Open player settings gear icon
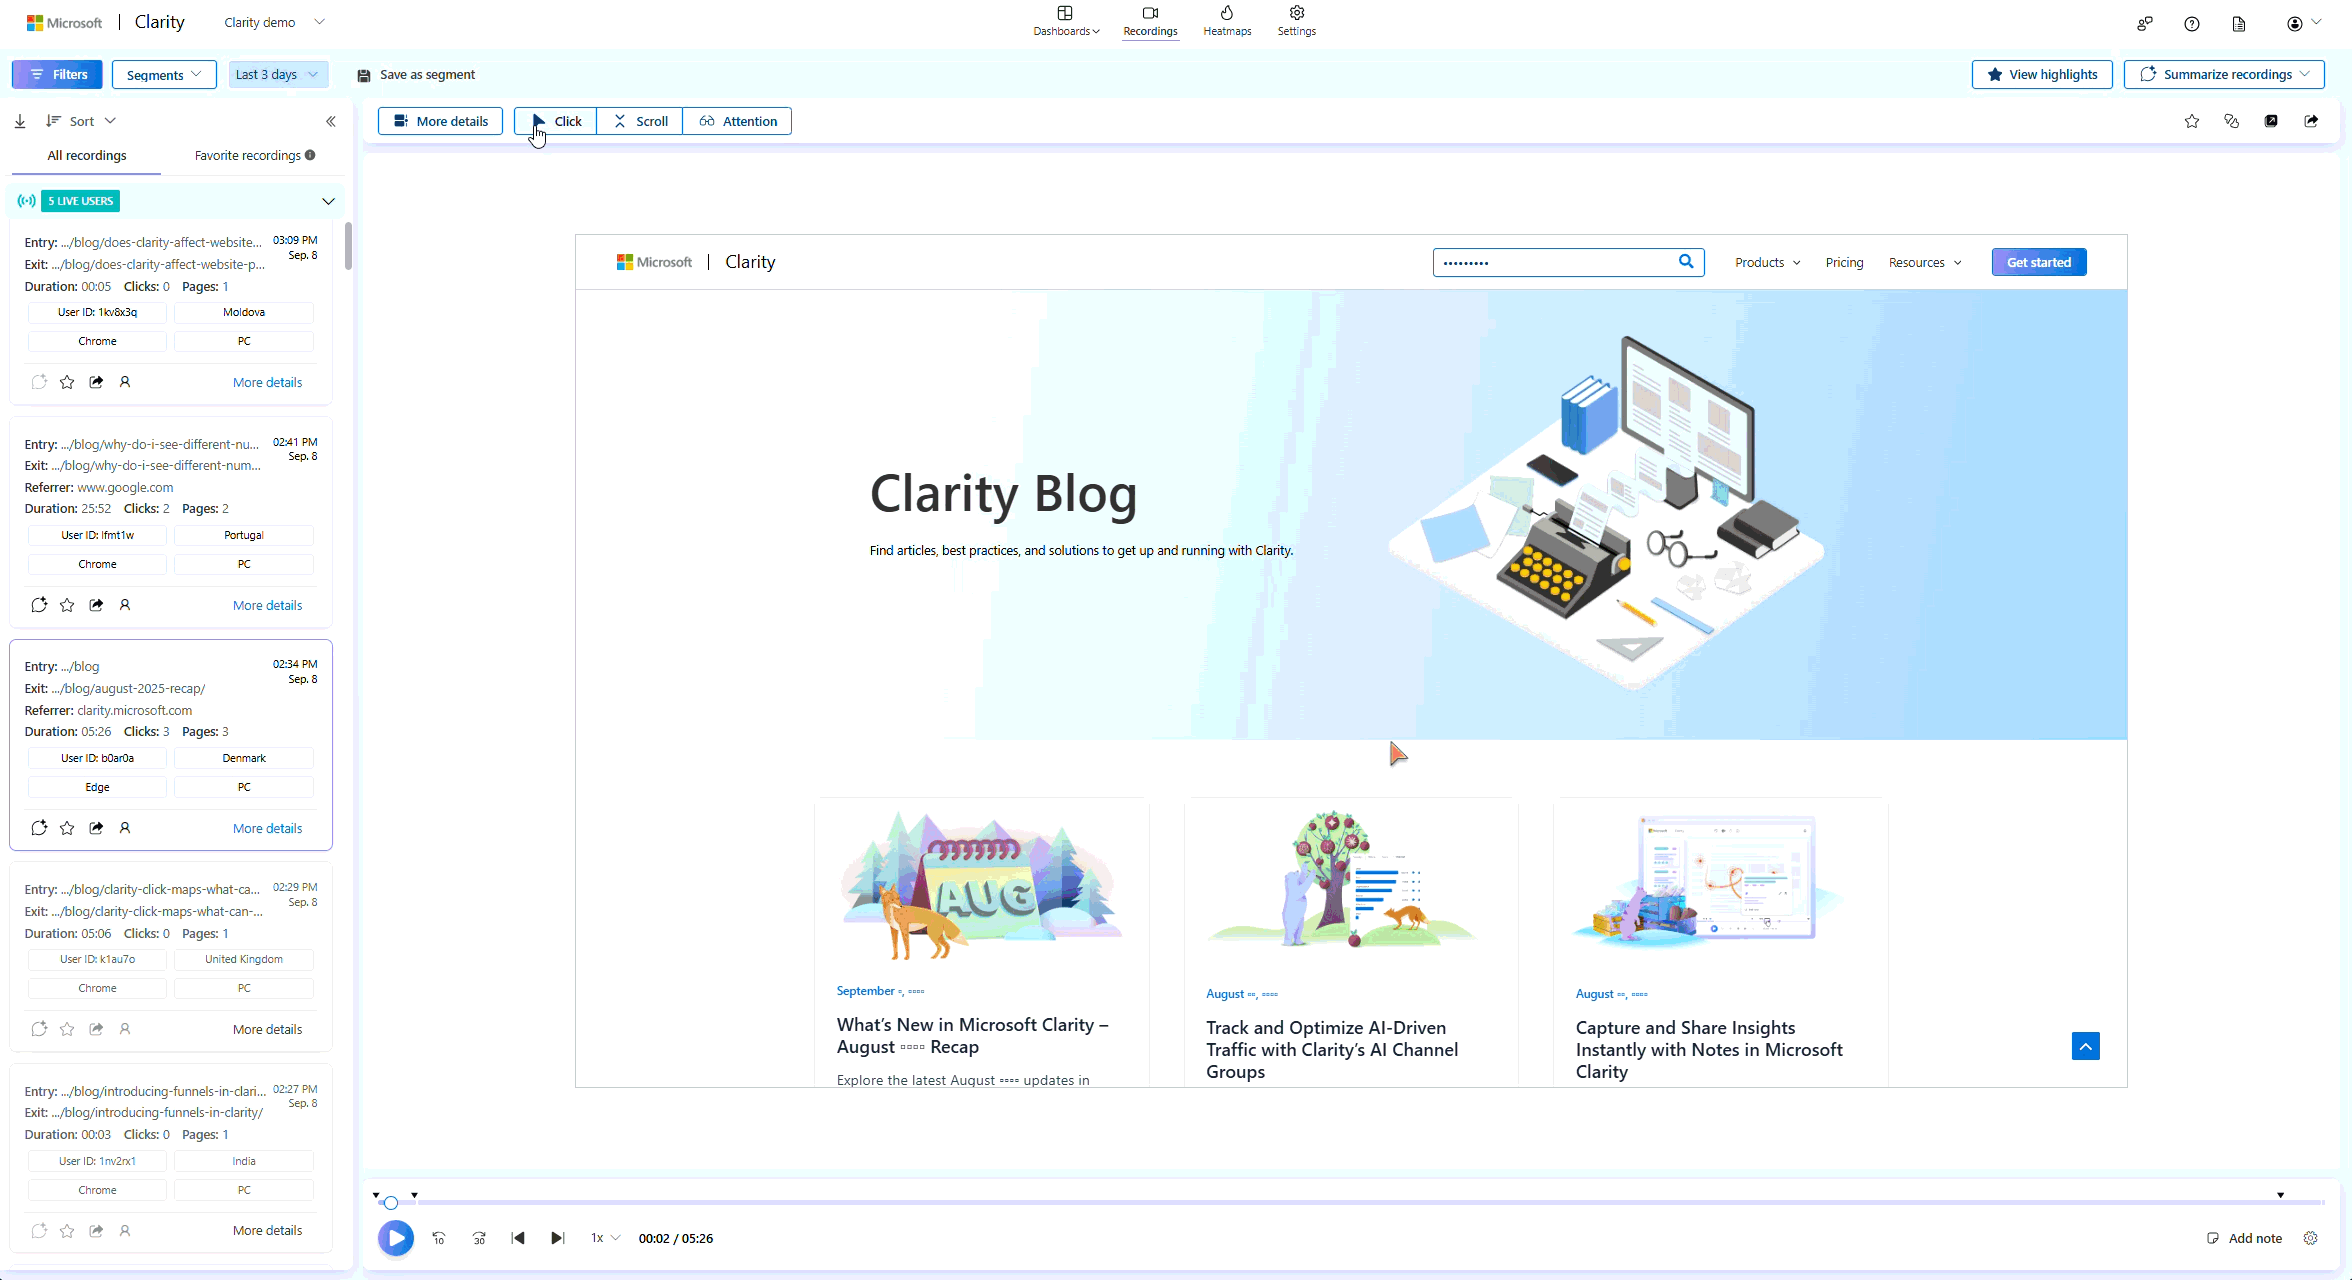 point(2310,1238)
